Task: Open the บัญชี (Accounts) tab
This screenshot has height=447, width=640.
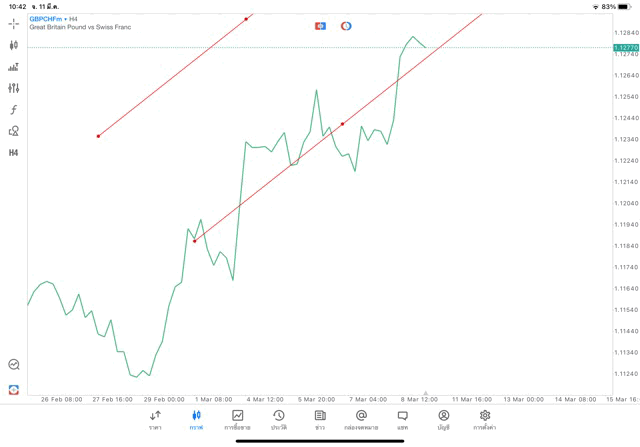Action: tap(443, 419)
